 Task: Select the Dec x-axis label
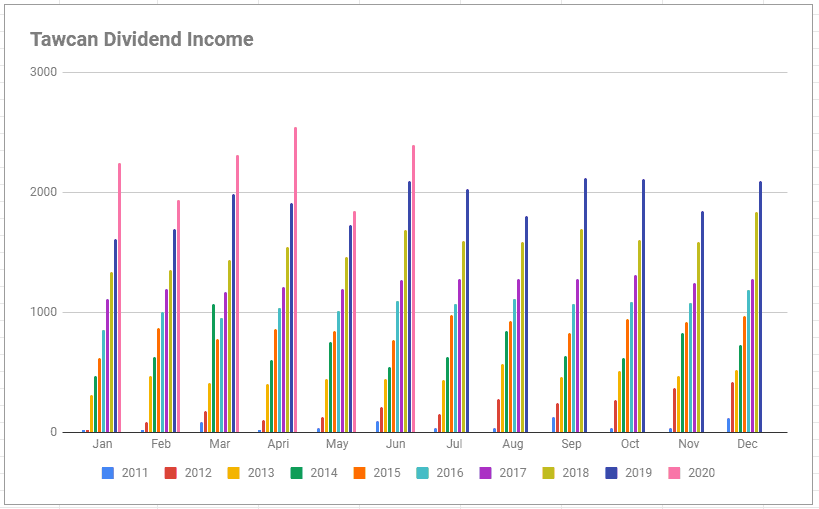click(x=747, y=444)
